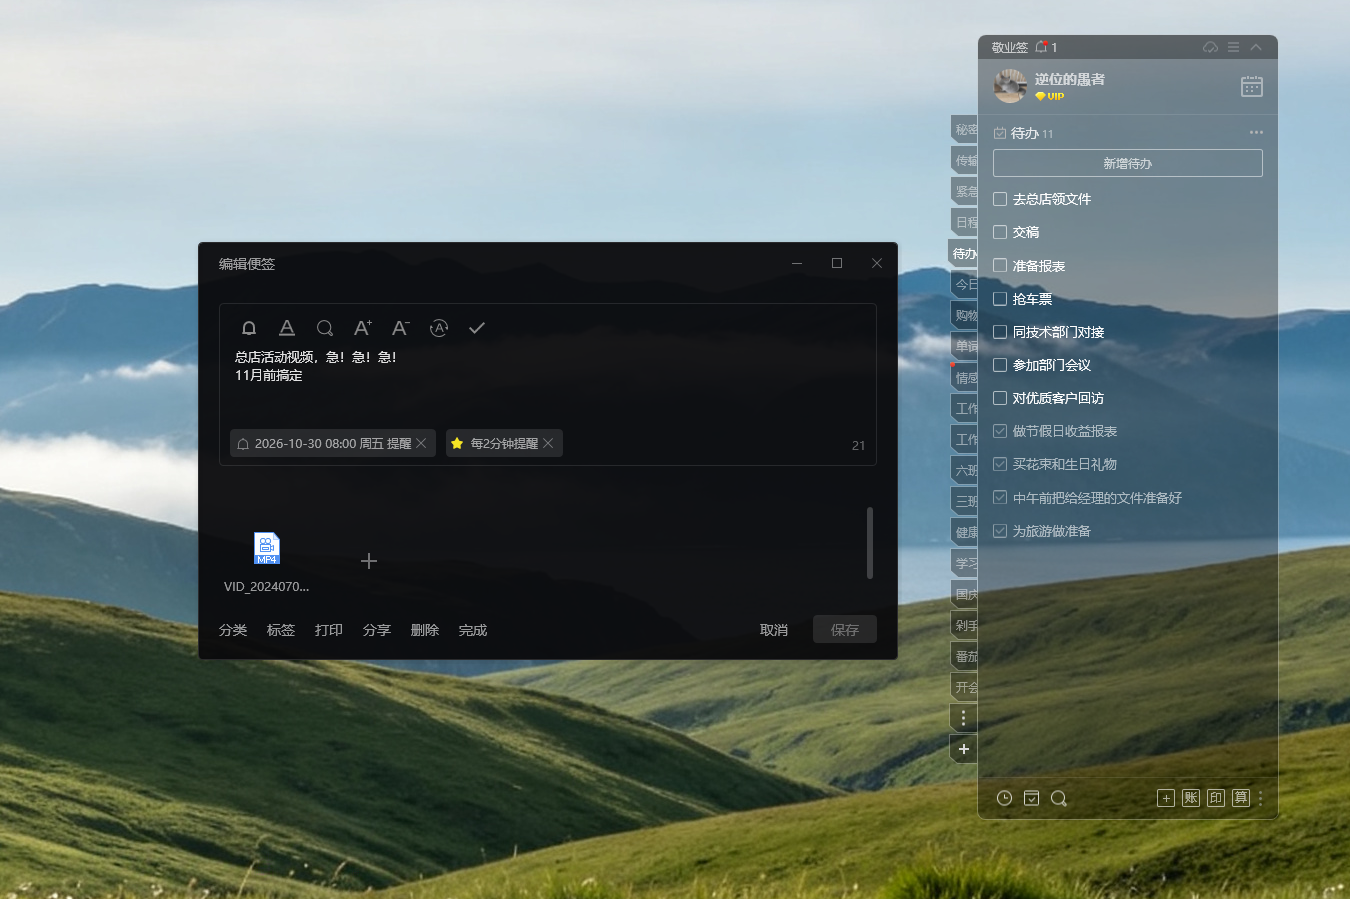Click the checkmark icon in the editor toolbar
1350x899 pixels.
[x=477, y=328]
